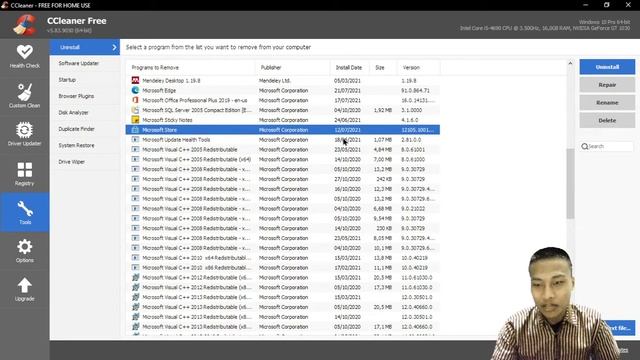The height and width of the screenshot is (360, 640).
Task: Click the Microsoft Office Professional Plus icon
Action: click(x=135, y=100)
